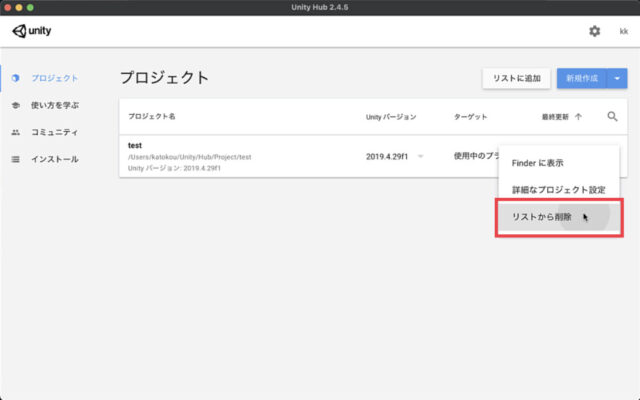Sort by 最終更新 column header
640x400 pixels.
pyautogui.click(x=555, y=117)
